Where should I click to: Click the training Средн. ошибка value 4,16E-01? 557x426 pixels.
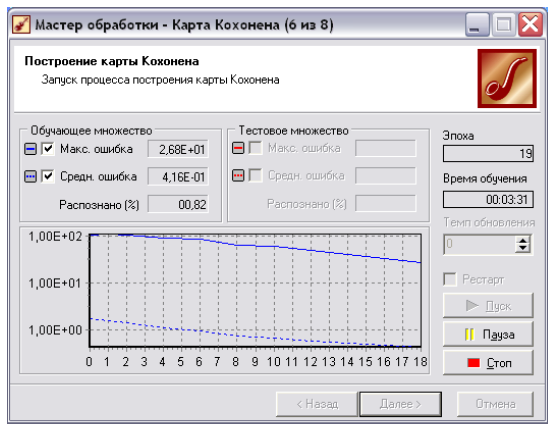pos(178,177)
